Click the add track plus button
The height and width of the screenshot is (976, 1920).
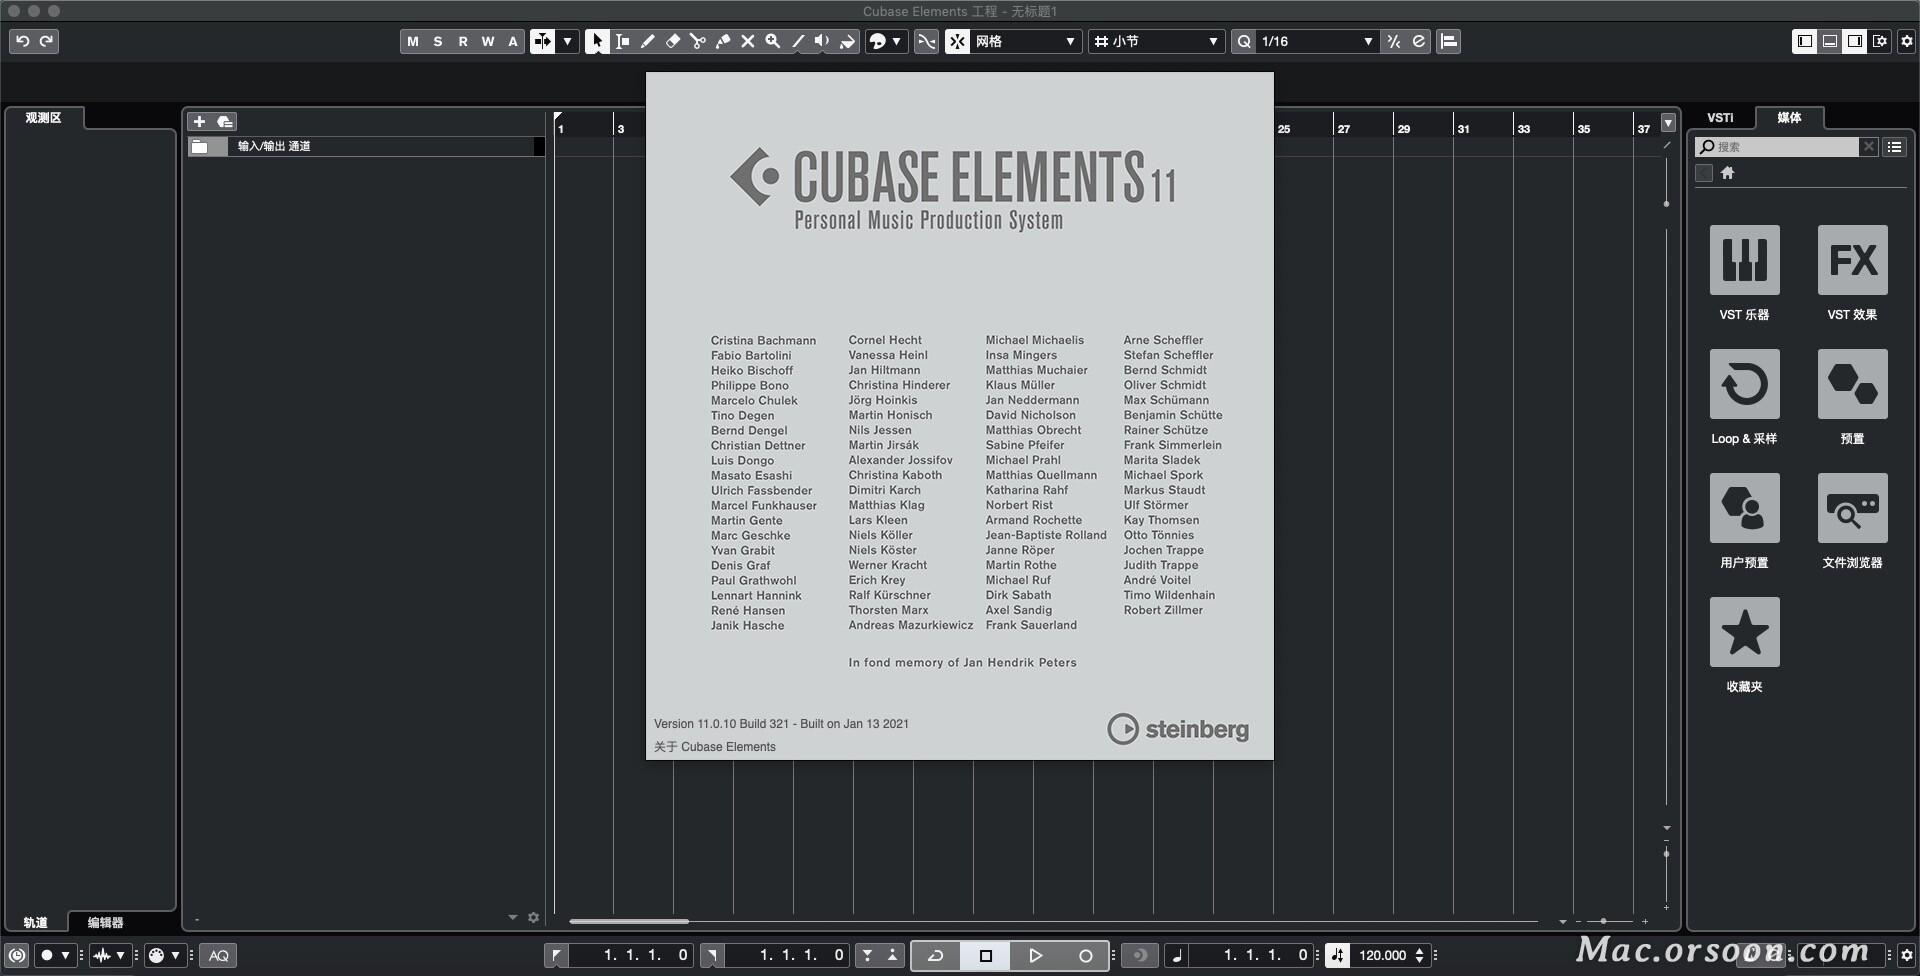(x=199, y=121)
